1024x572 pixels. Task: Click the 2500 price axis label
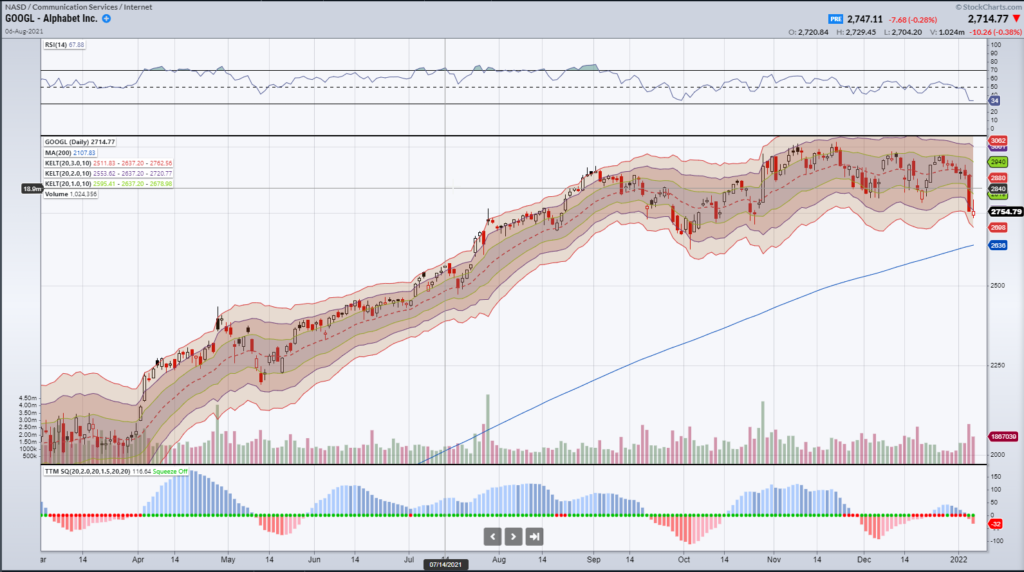(x=997, y=285)
